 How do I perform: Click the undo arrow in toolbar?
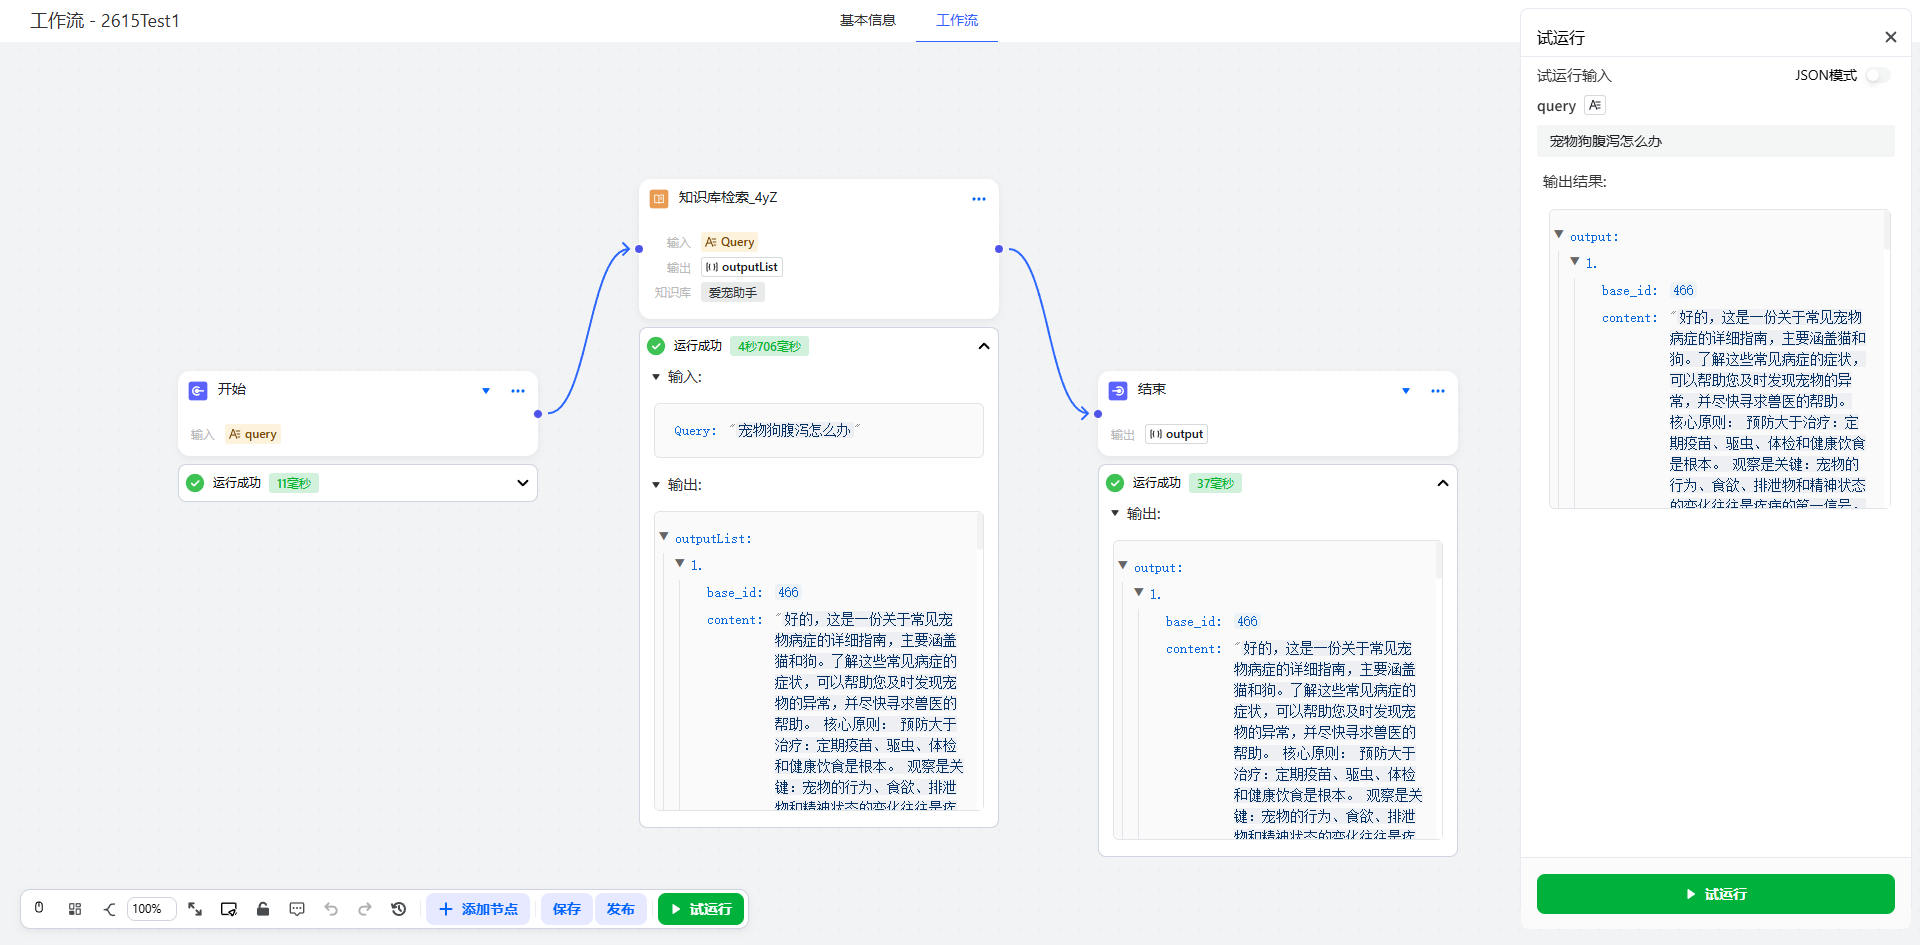(x=331, y=909)
